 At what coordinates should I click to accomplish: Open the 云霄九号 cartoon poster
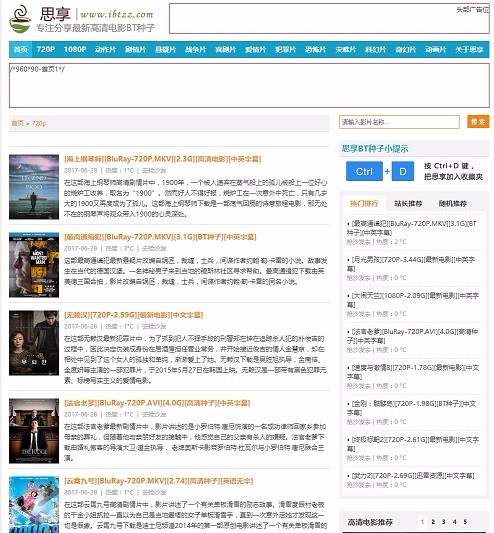tap(34, 504)
